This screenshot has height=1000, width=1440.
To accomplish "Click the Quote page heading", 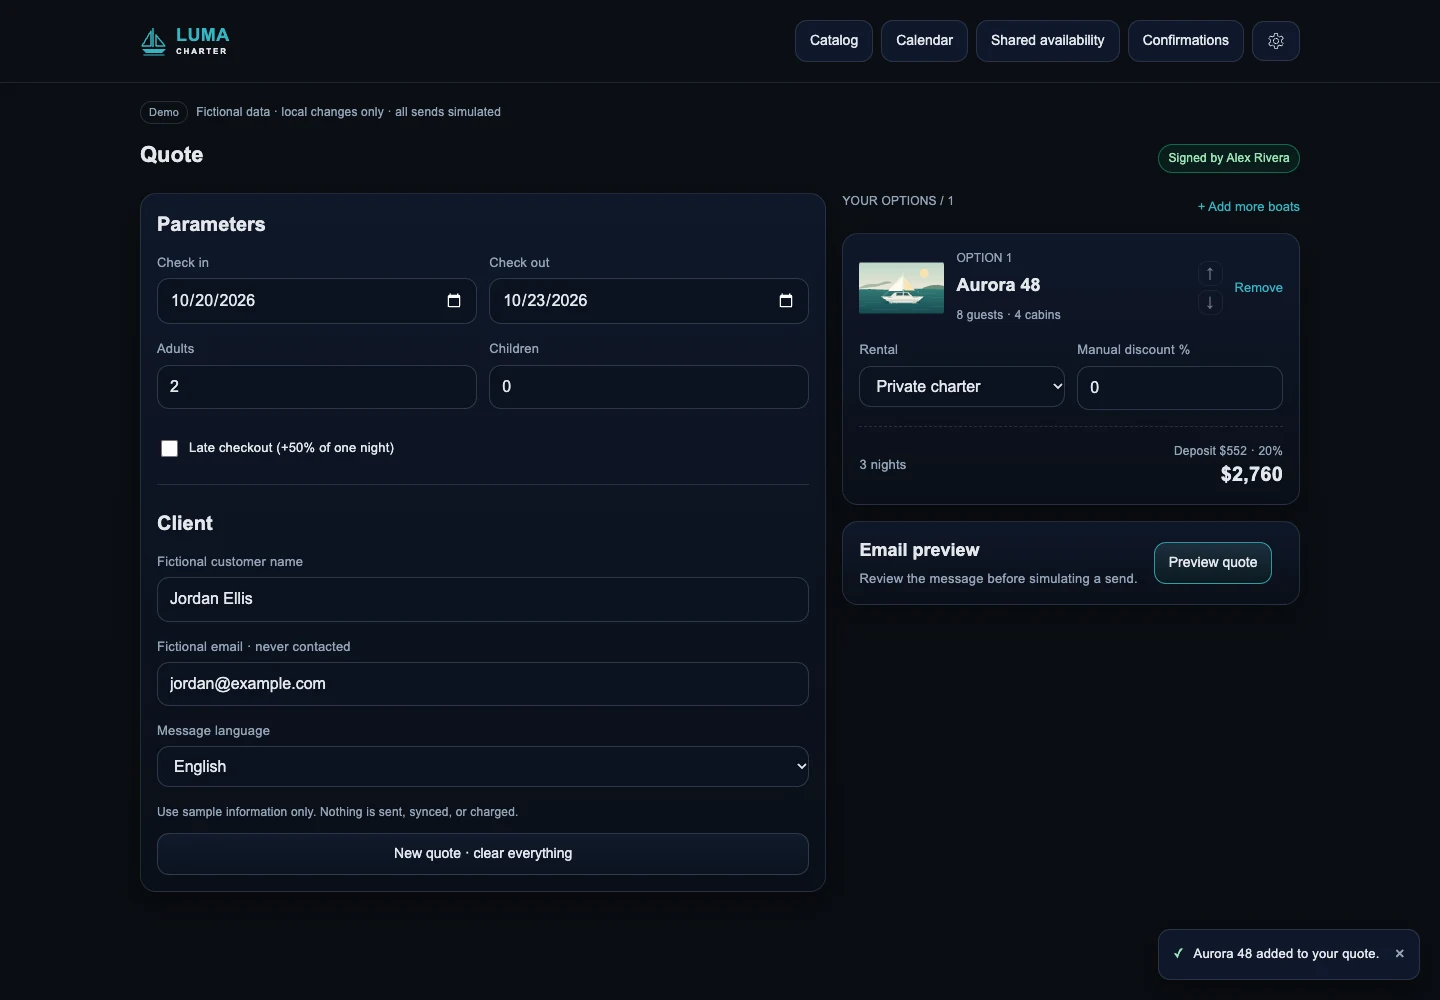I will point(172,155).
